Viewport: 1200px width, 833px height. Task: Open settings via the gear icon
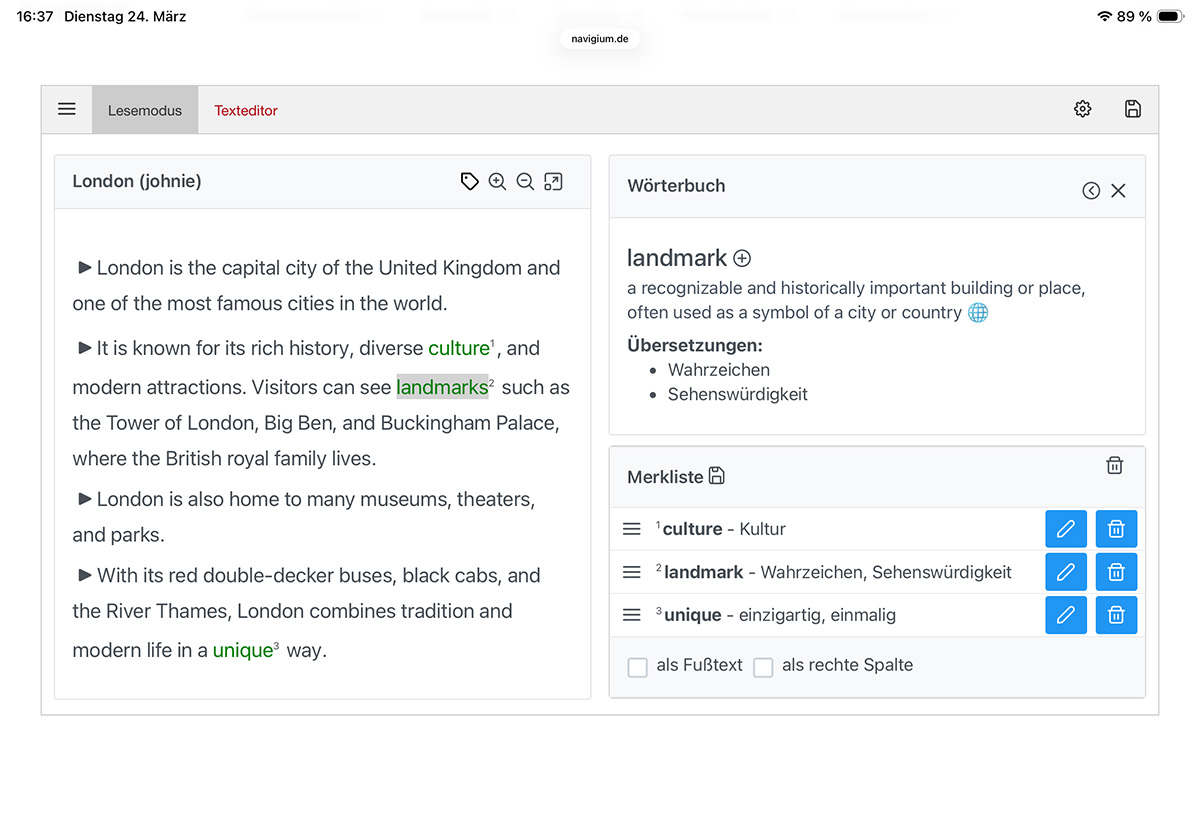pyautogui.click(x=1082, y=110)
